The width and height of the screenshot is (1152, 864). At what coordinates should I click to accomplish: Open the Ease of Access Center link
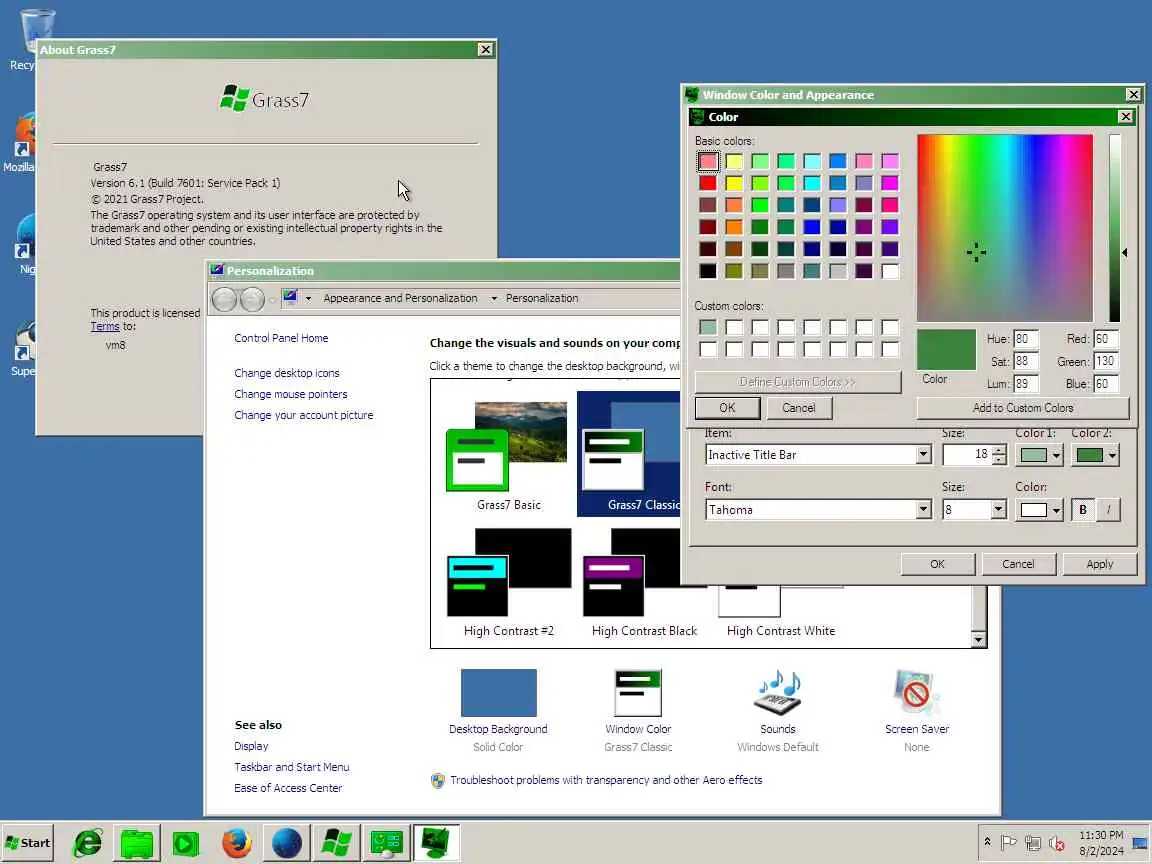point(288,788)
